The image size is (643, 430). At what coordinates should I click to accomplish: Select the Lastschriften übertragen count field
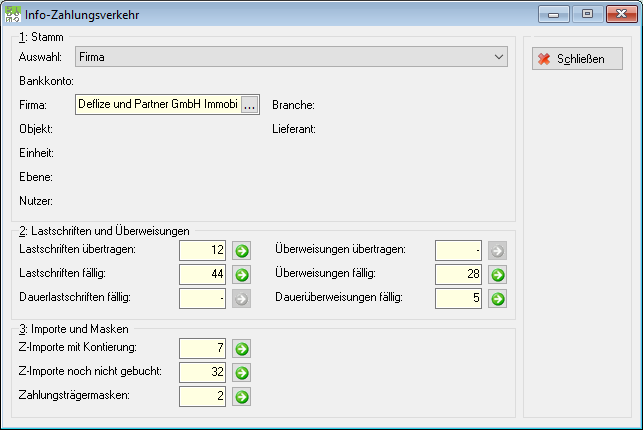coord(203,250)
